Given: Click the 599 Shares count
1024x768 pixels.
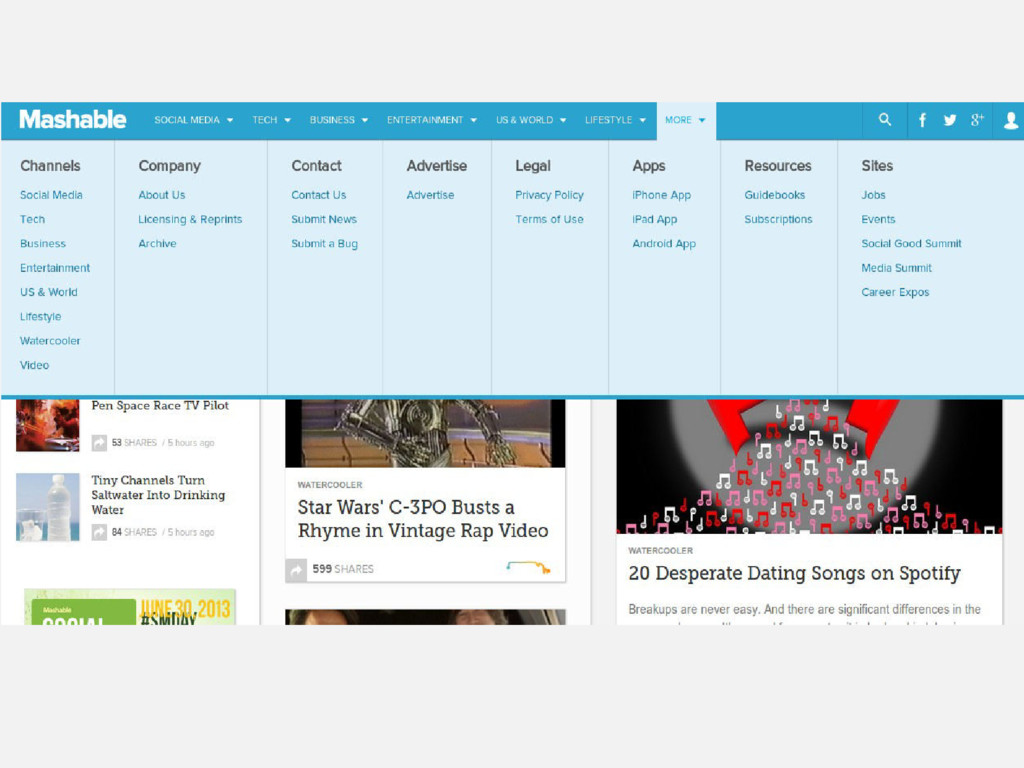Looking at the screenshot, I should point(343,569).
